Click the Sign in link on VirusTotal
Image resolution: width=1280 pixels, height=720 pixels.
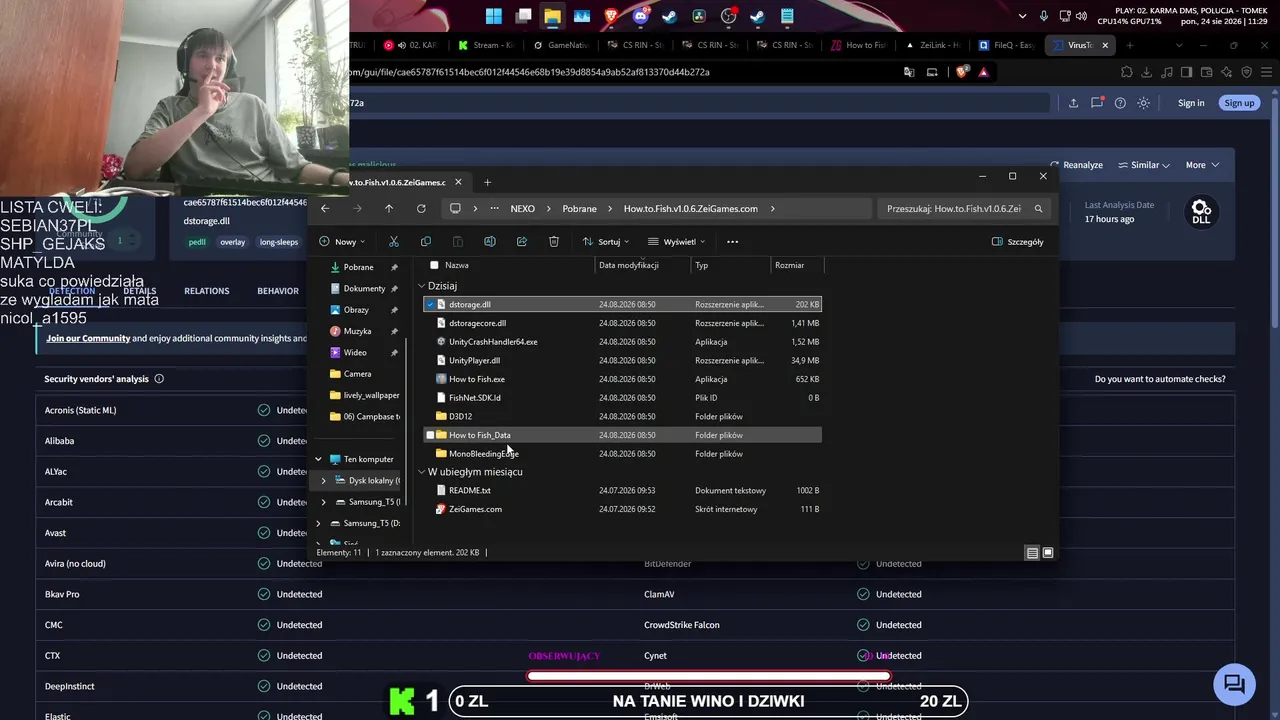tap(1191, 103)
